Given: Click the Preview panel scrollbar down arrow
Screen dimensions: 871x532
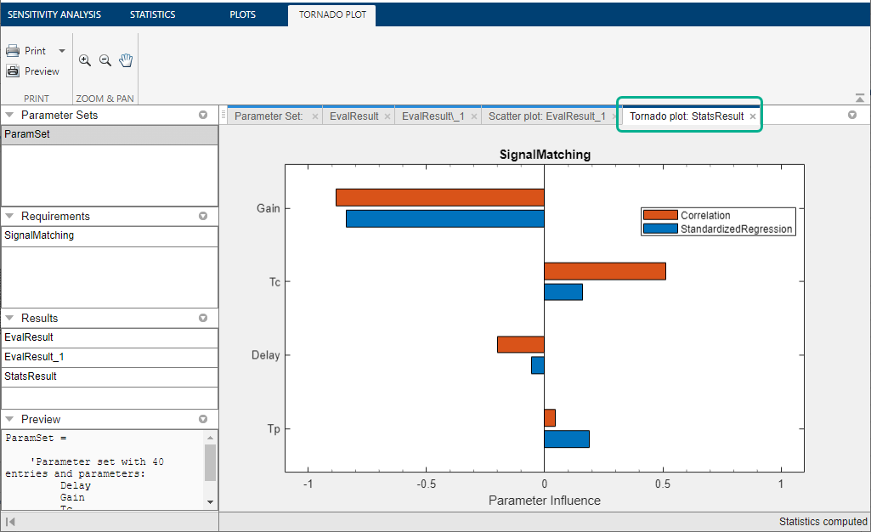Looking at the screenshot, I should tap(210, 502).
